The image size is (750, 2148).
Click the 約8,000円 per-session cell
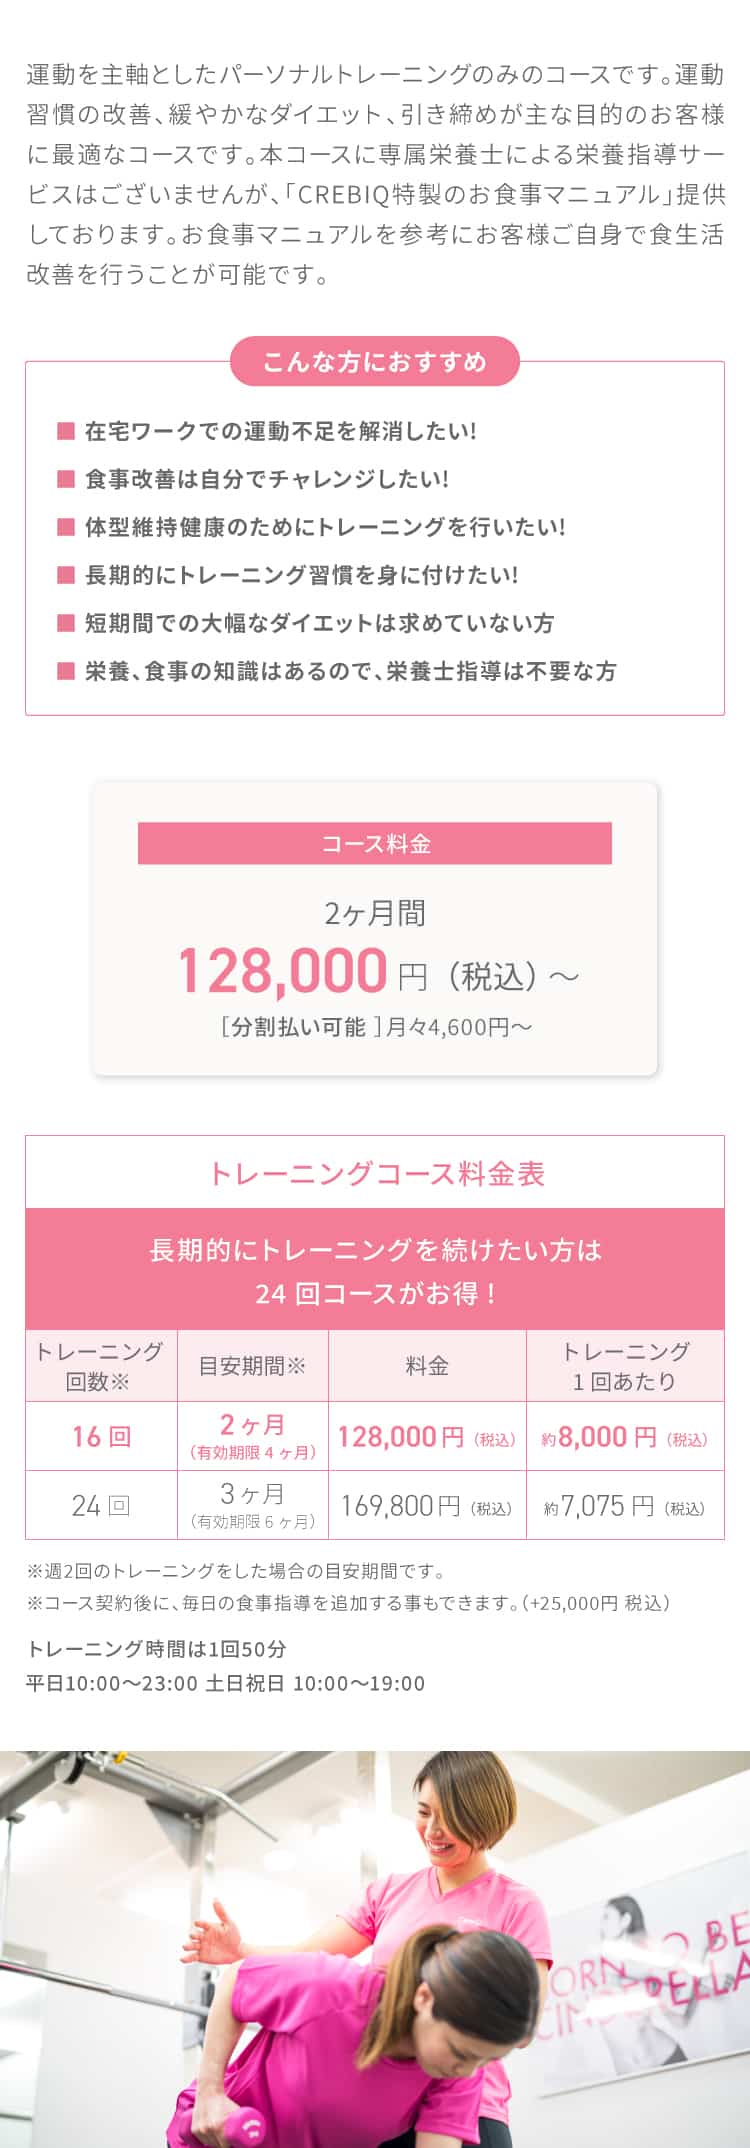pyautogui.click(x=625, y=1436)
